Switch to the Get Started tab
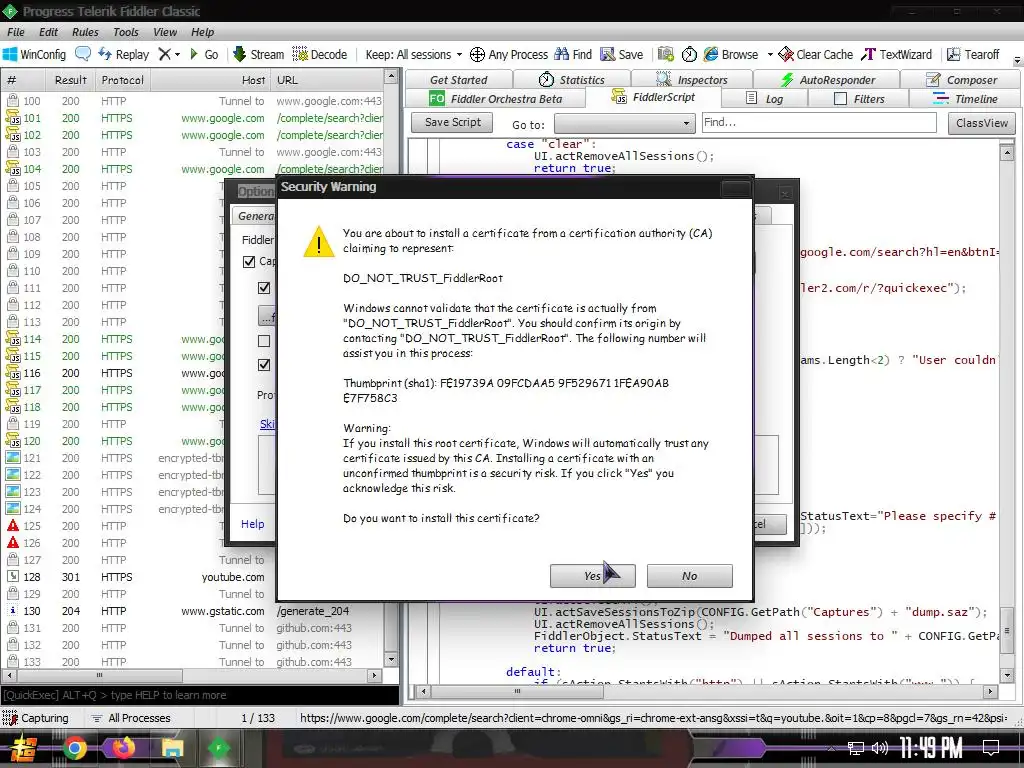Image resolution: width=1024 pixels, height=768 pixels. (458, 80)
